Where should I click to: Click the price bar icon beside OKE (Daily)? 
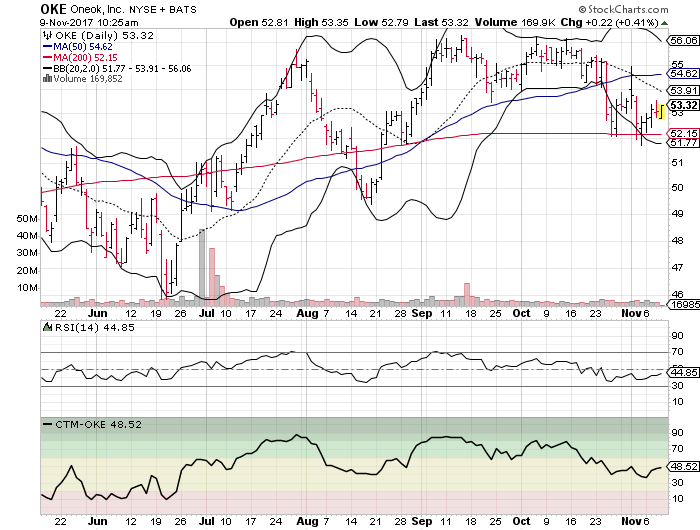(47, 36)
